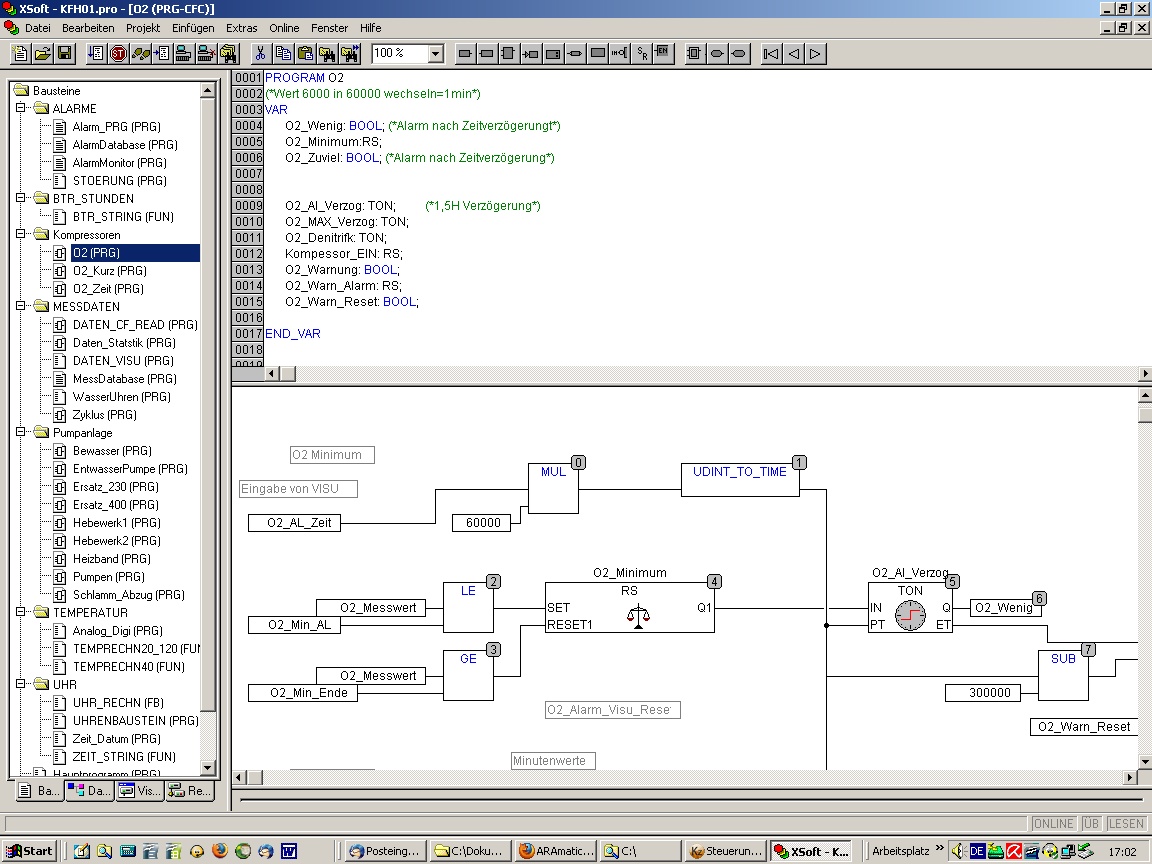The height and width of the screenshot is (864, 1152).
Task: Open the Extras menu
Action: [242, 28]
